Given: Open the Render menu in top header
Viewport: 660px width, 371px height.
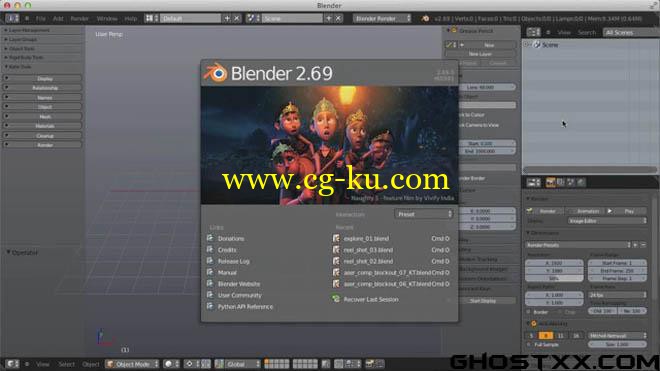Looking at the screenshot, I should tap(80, 19).
